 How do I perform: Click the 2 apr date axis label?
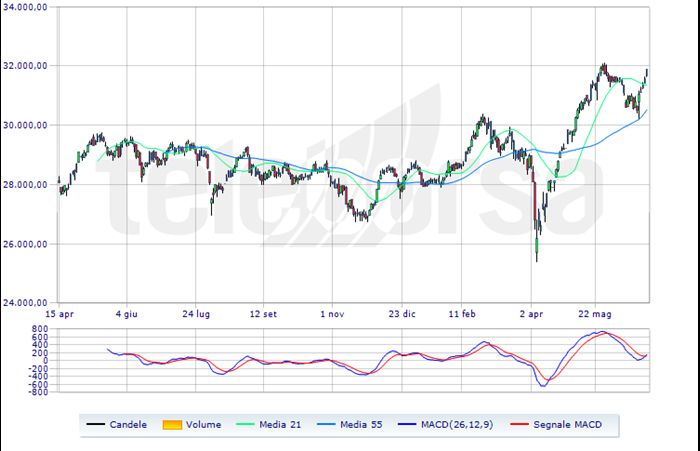pyautogui.click(x=531, y=314)
